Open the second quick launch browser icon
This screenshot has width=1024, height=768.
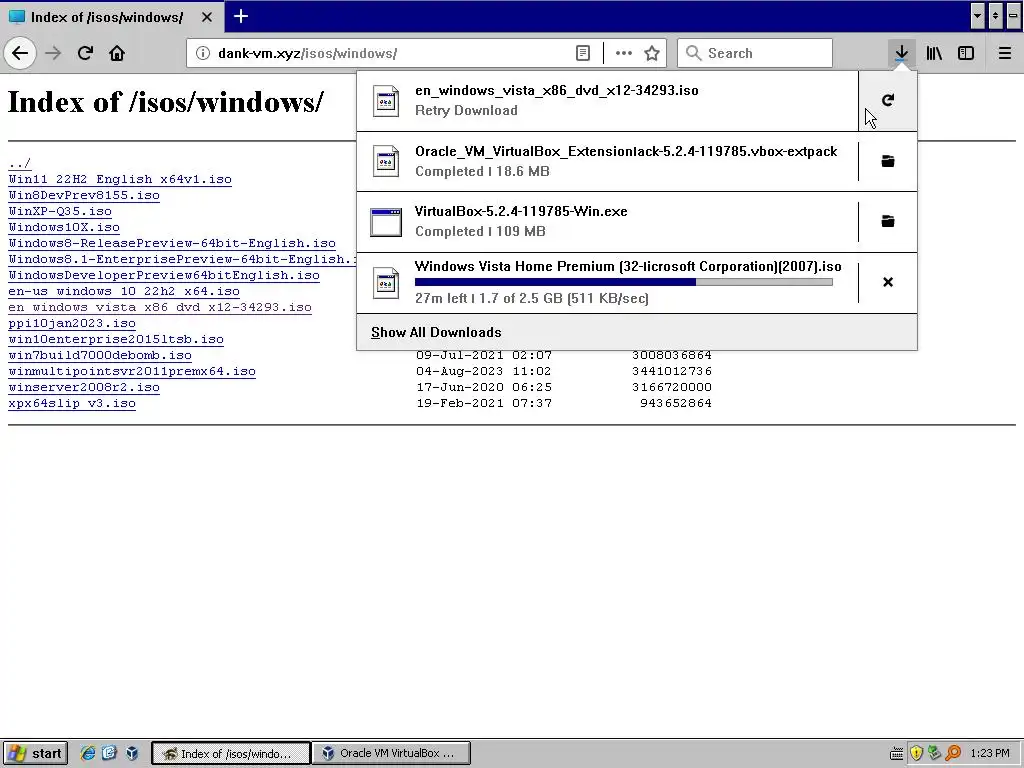point(109,753)
